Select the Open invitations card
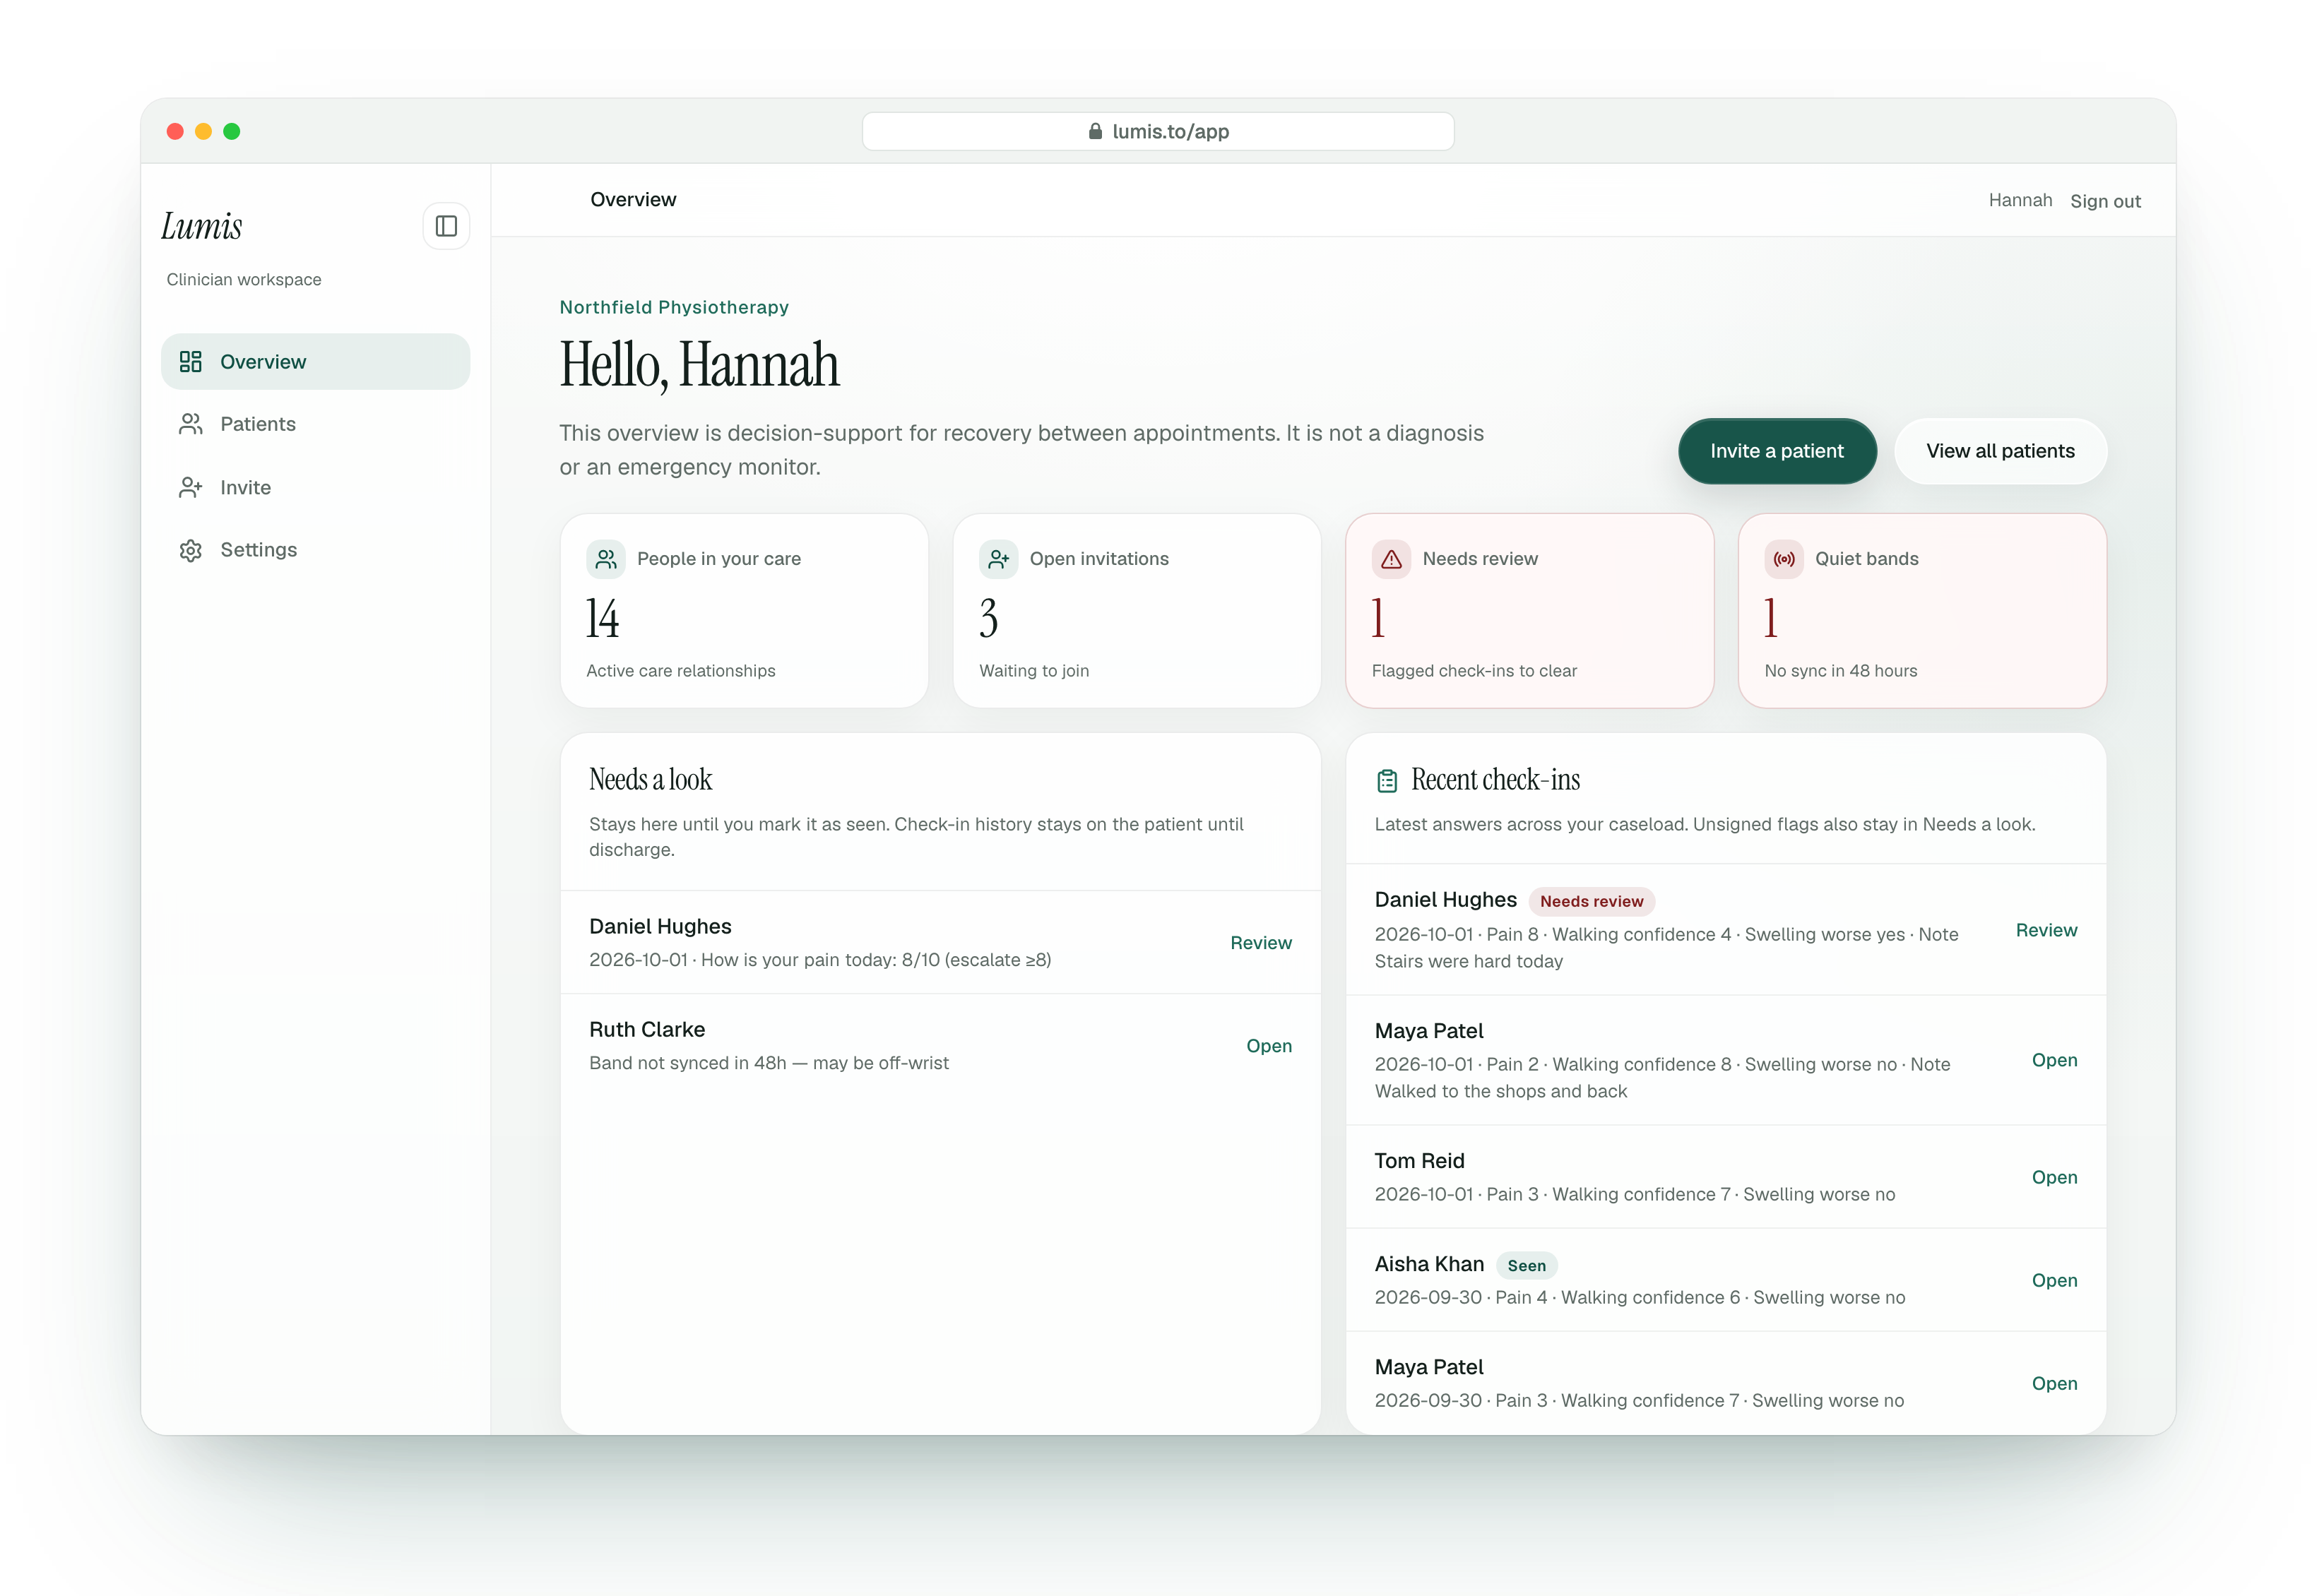 (x=1137, y=611)
